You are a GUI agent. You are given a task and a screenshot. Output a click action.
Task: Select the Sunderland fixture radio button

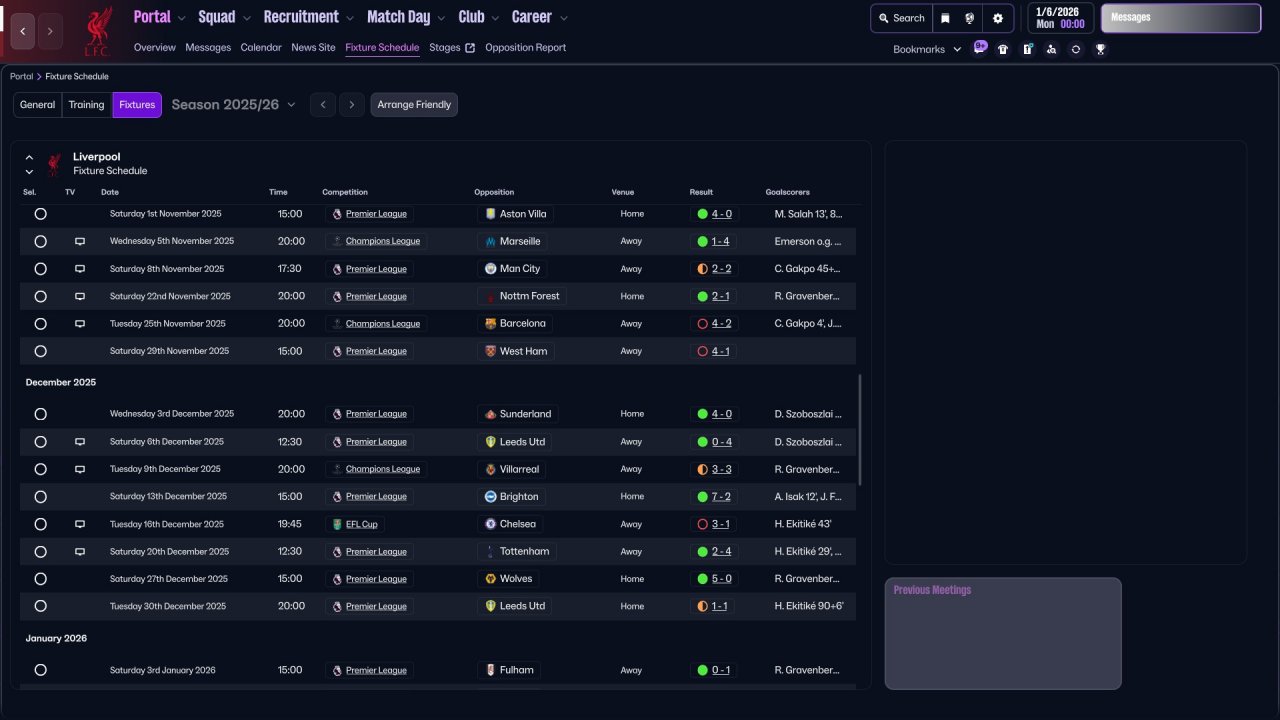pyautogui.click(x=40, y=414)
